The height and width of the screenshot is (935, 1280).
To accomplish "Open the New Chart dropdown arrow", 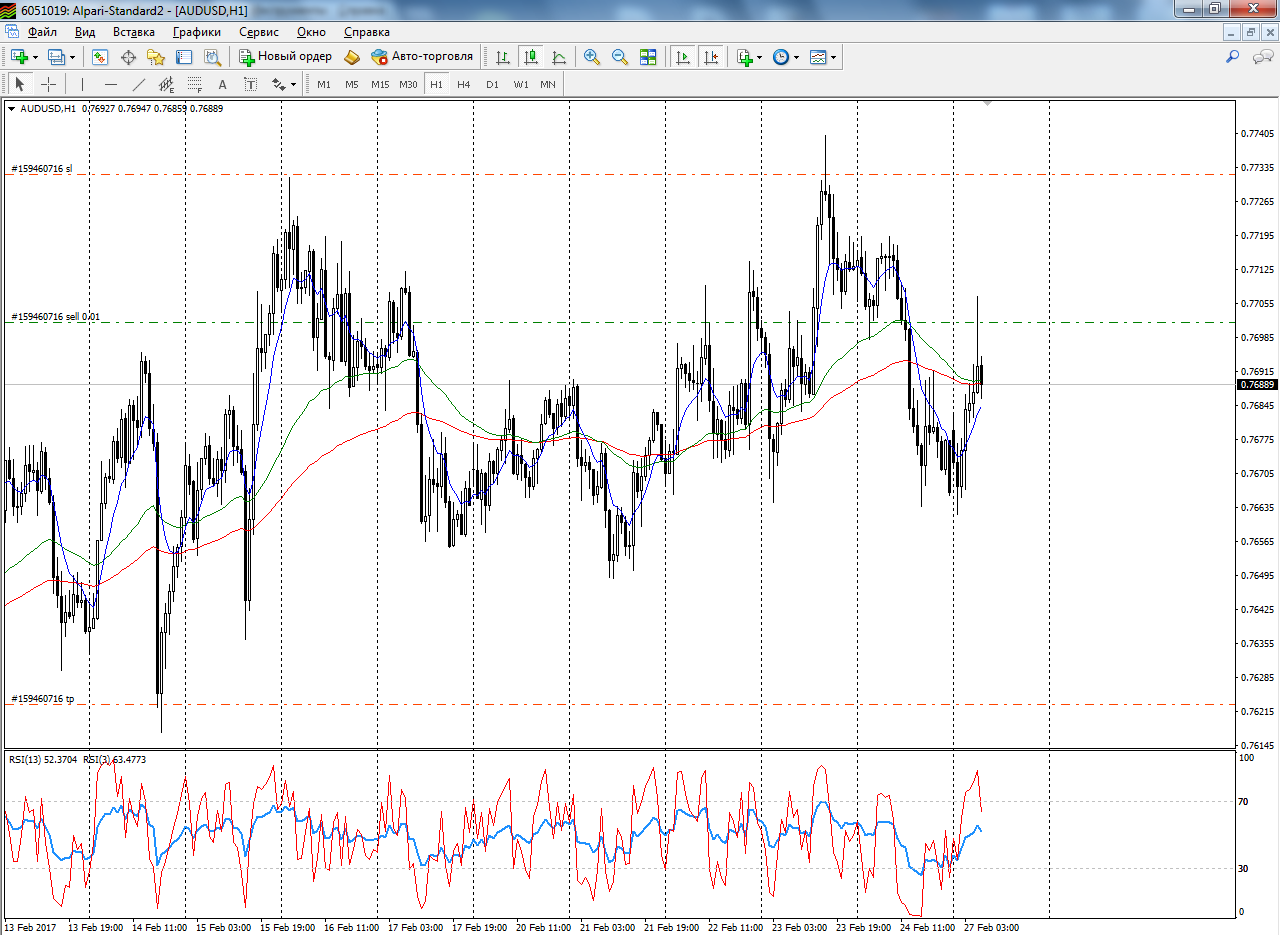I will 35,57.
